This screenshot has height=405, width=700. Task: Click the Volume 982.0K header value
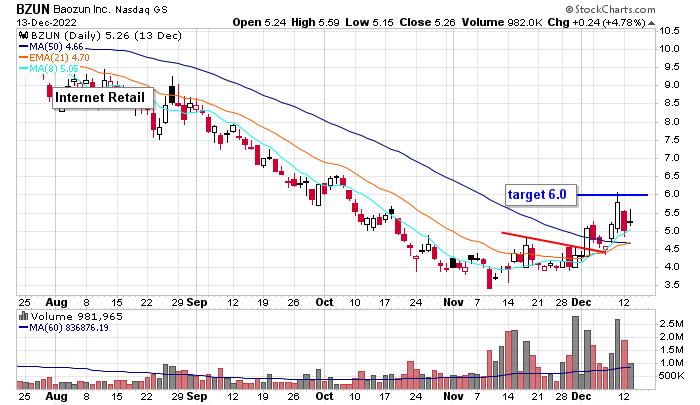(502, 22)
